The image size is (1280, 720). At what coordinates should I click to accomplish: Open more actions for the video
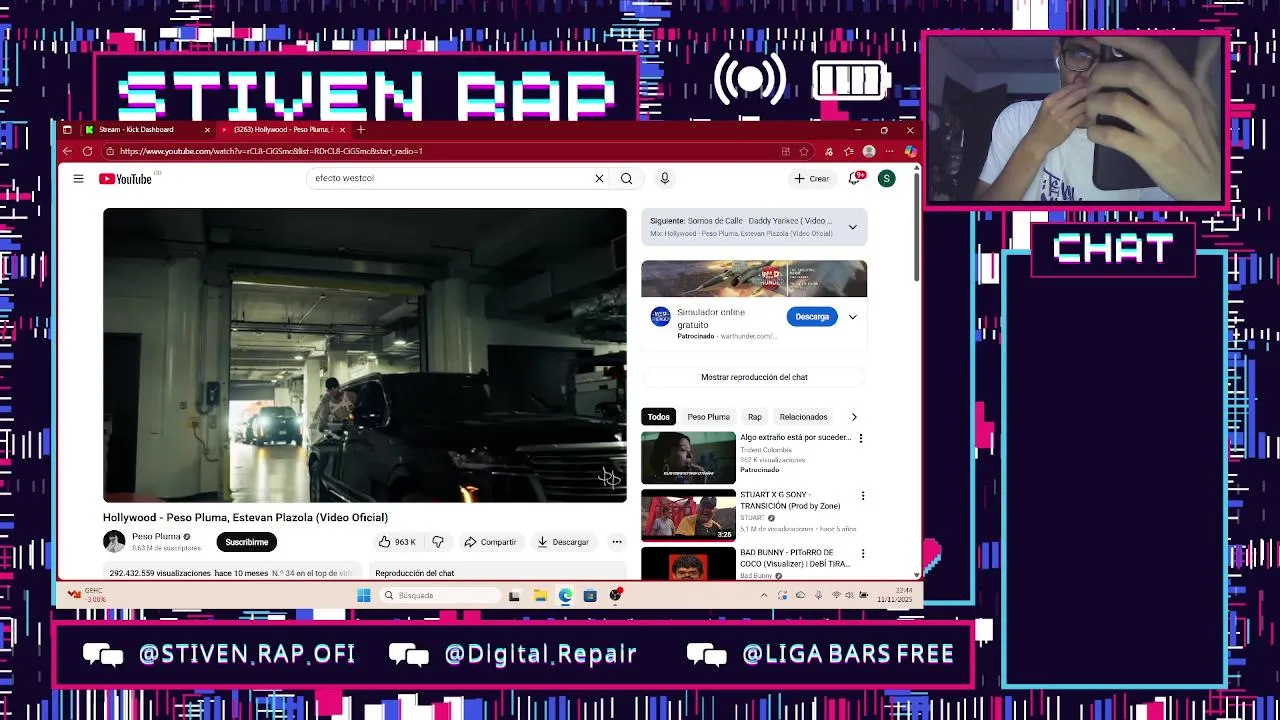[x=617, y=542]
